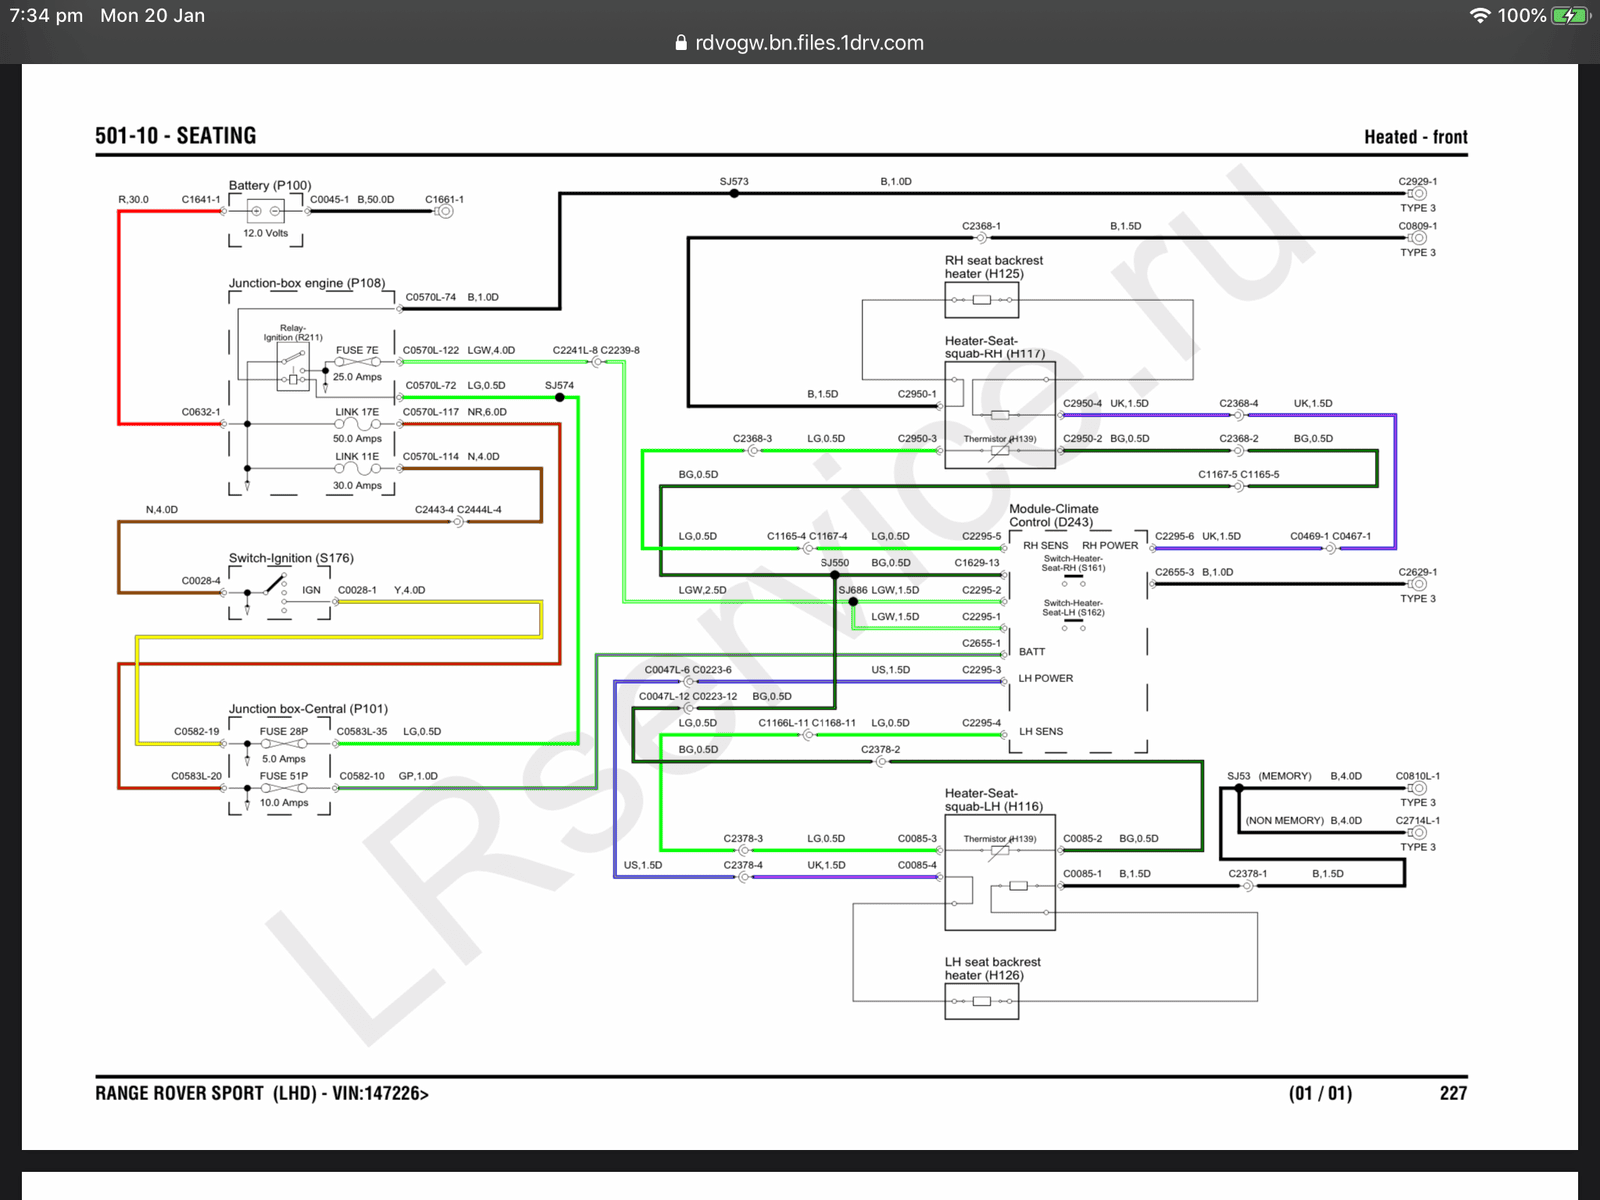
Task: Click the 'Junction-box engine (P108)' label
Action: (307, 283)
